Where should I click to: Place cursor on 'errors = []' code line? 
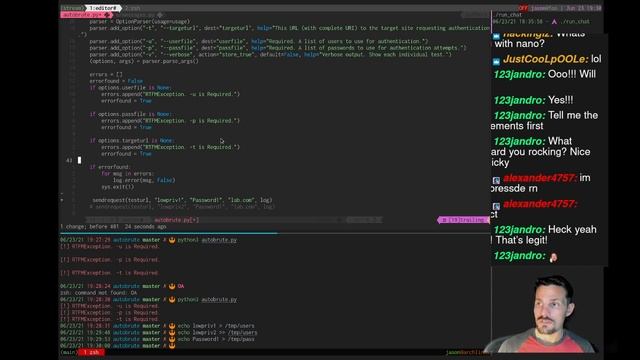[106, 74]
